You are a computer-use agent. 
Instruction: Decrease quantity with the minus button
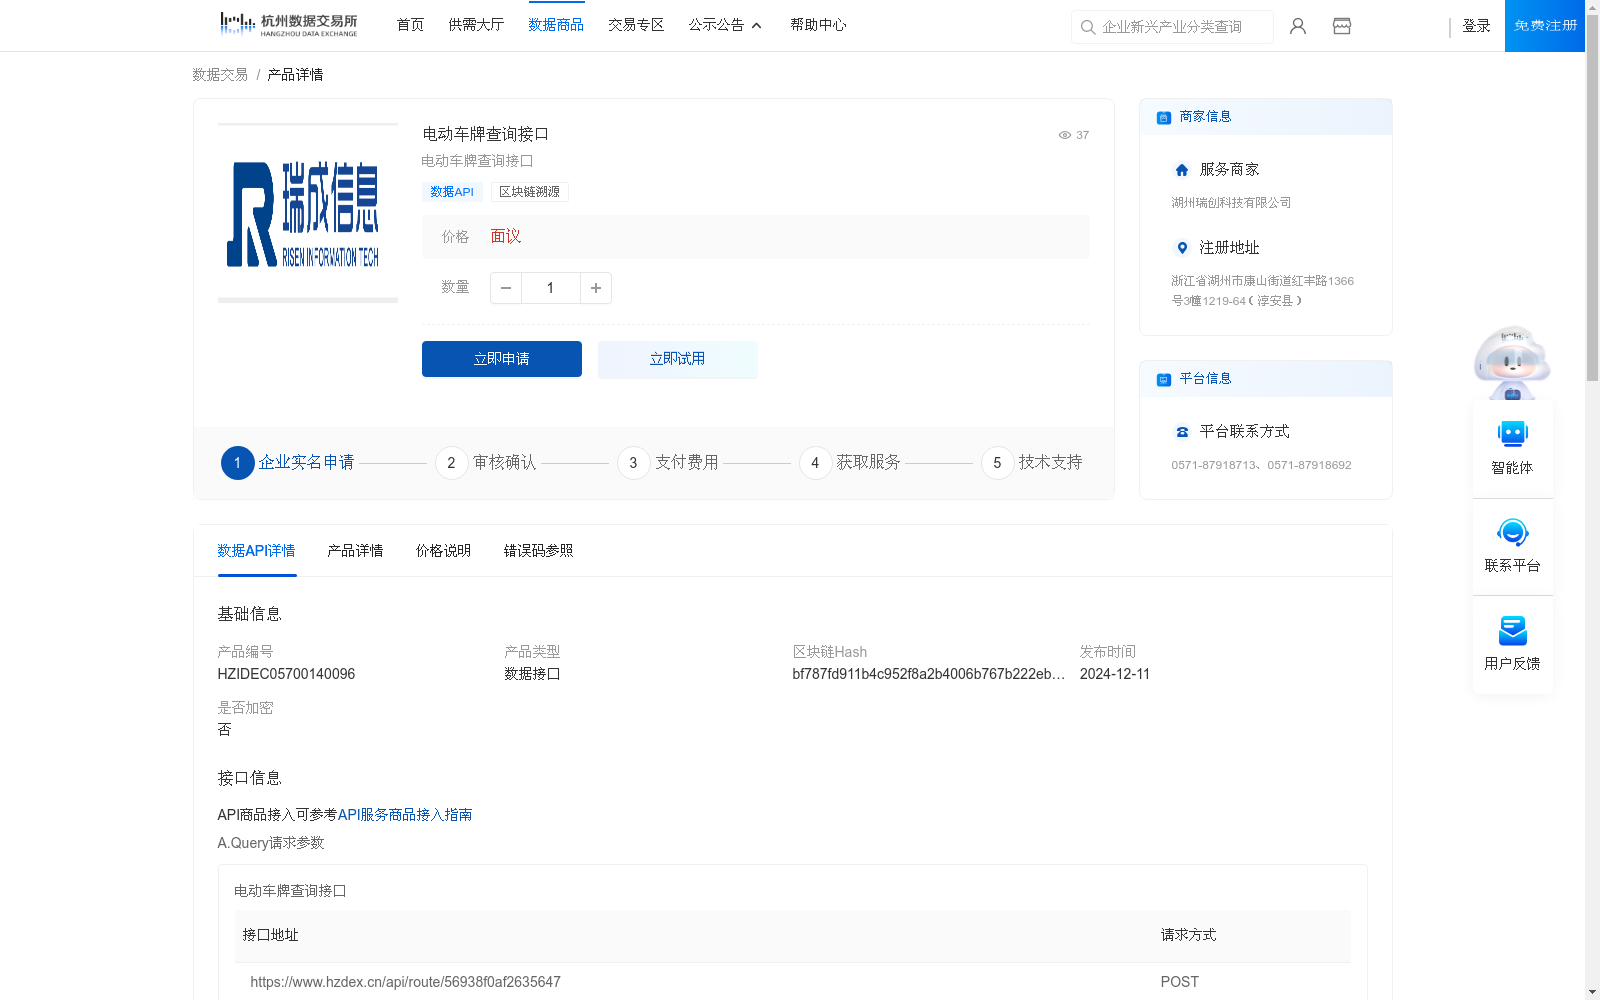click(506, 288)
